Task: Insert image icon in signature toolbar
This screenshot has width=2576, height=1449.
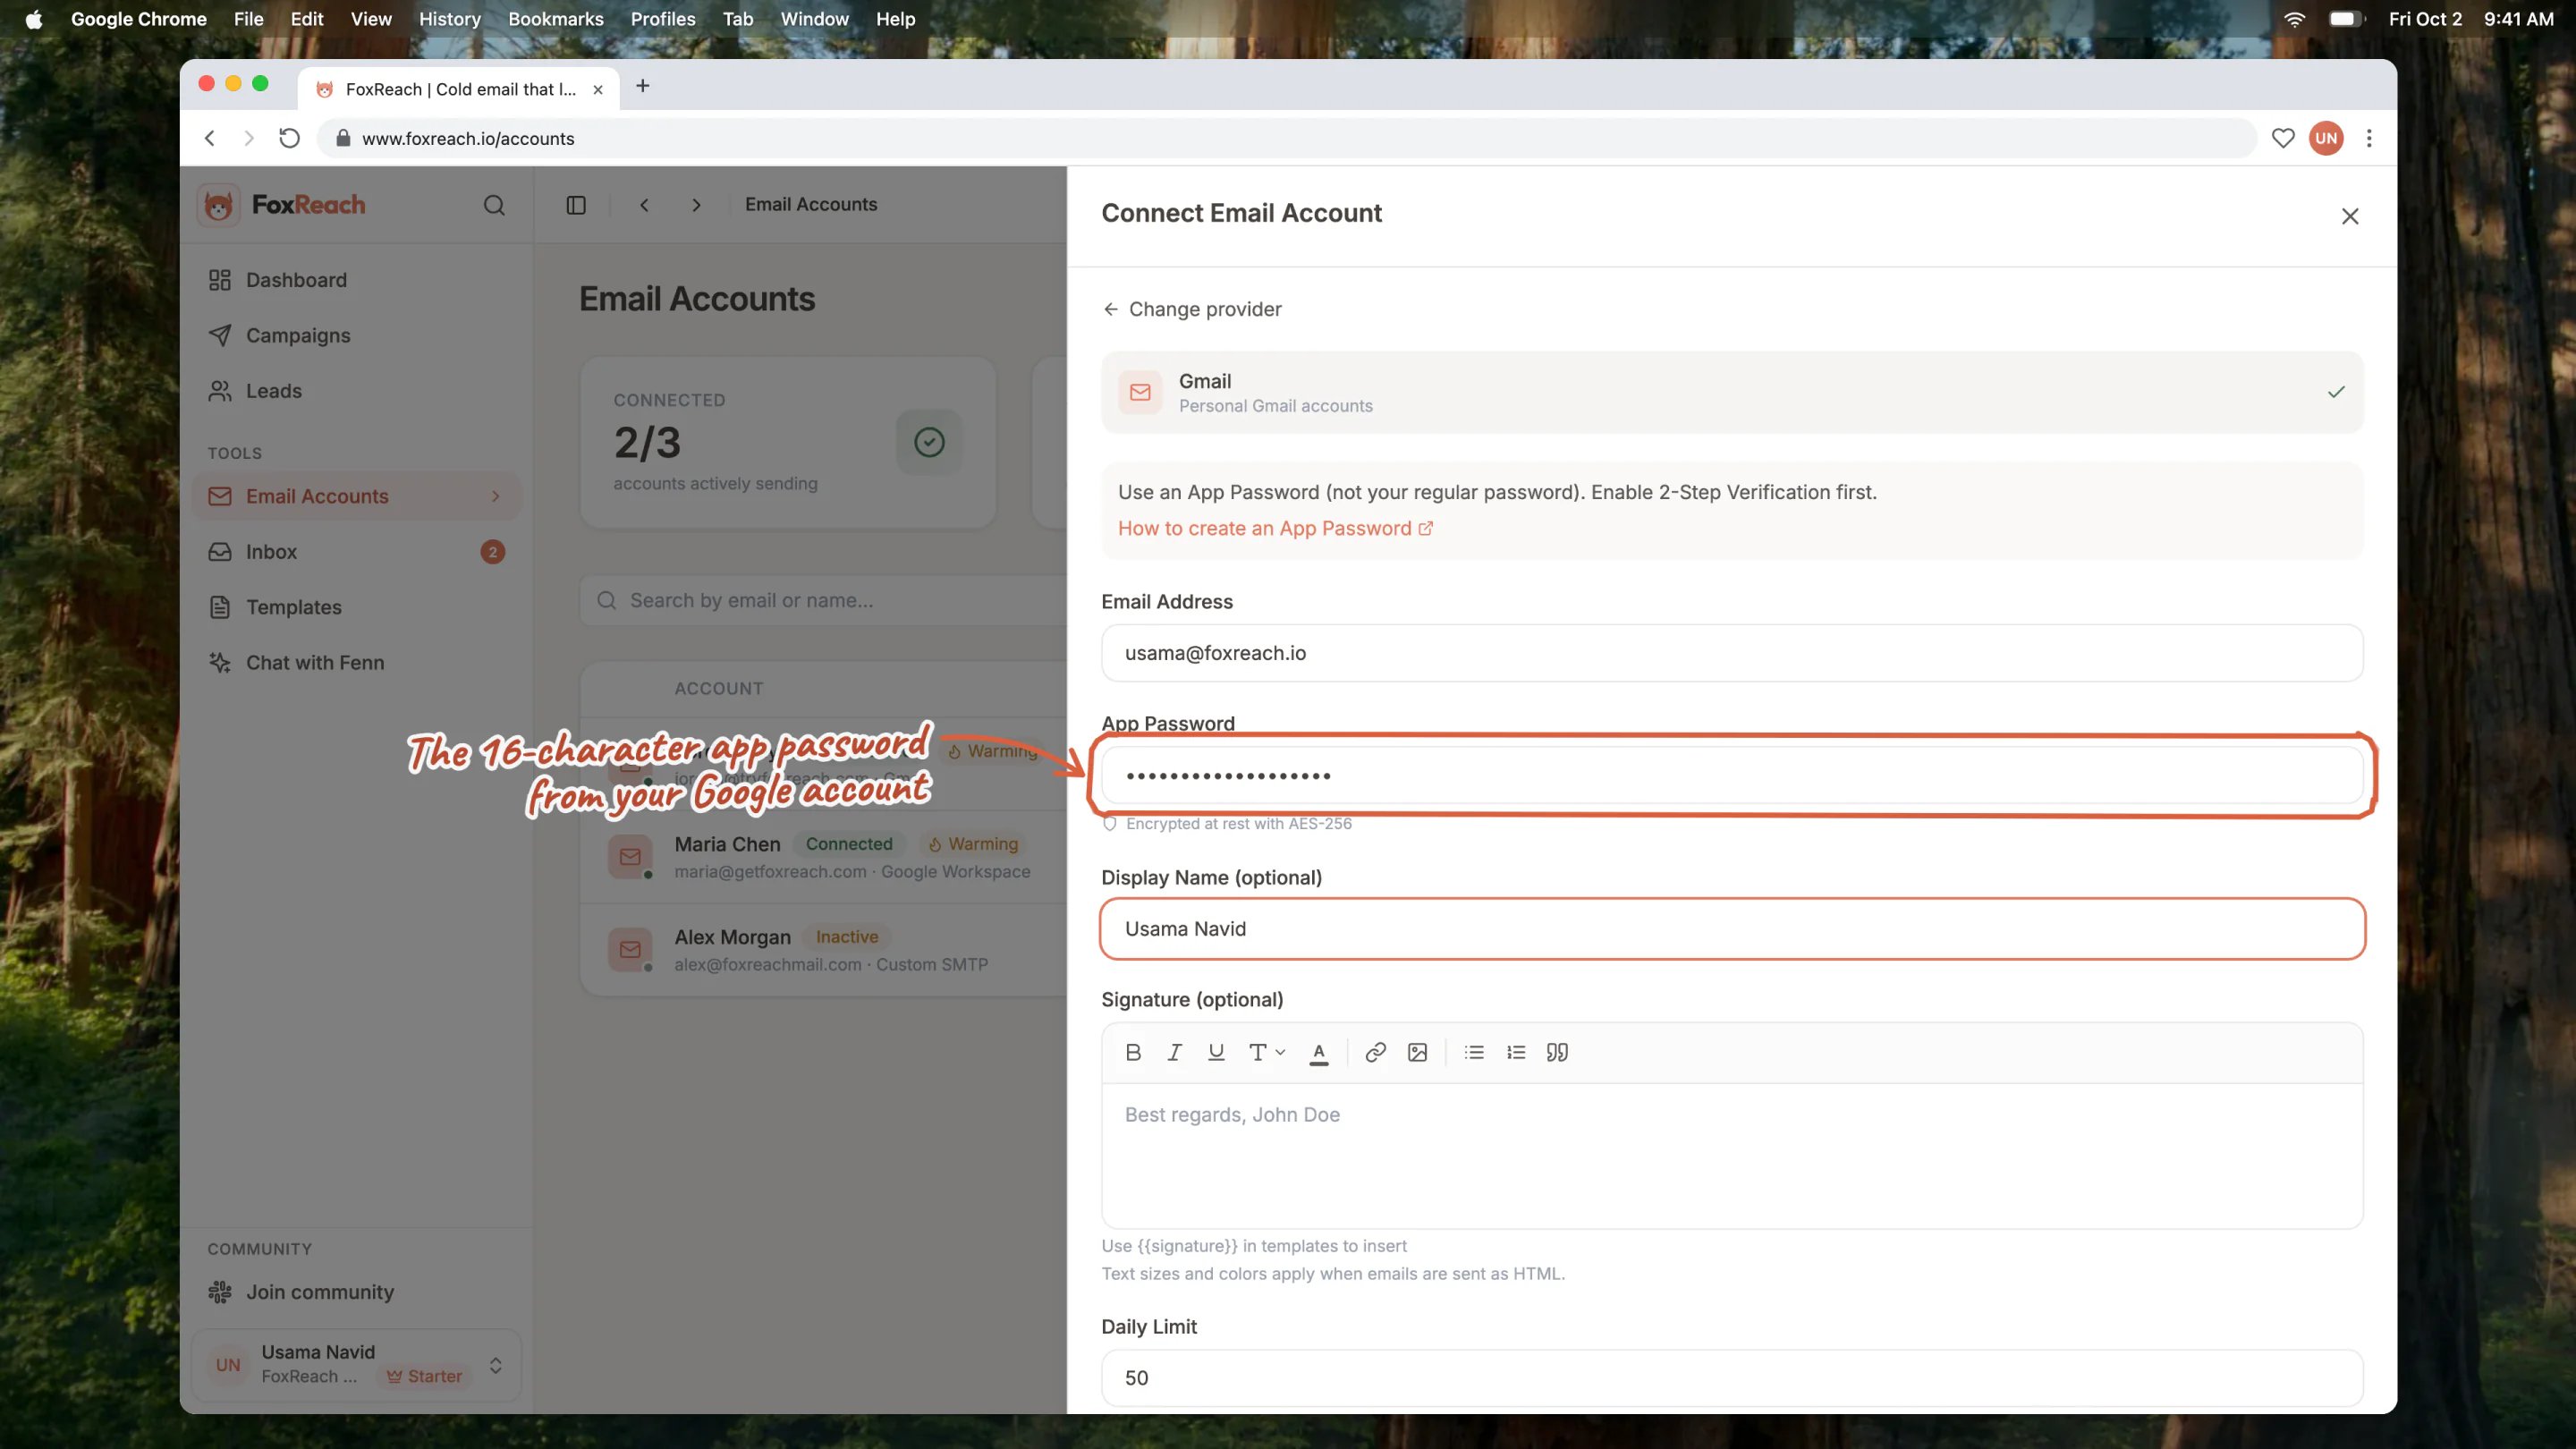Action: pyautogui.click(x=1417, y=1052)
